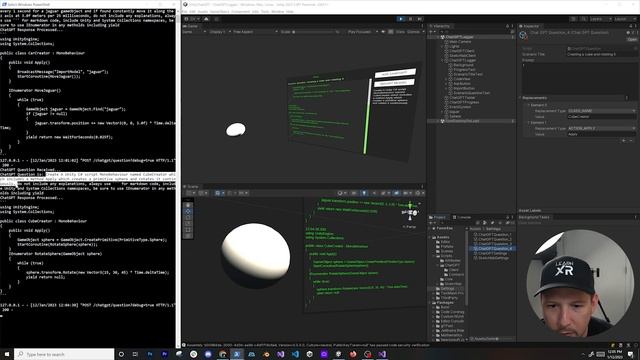This screenshot has width=640, height=360.
Task: Expand Jaguar object in Hierarchy
Action: (442, 112)
